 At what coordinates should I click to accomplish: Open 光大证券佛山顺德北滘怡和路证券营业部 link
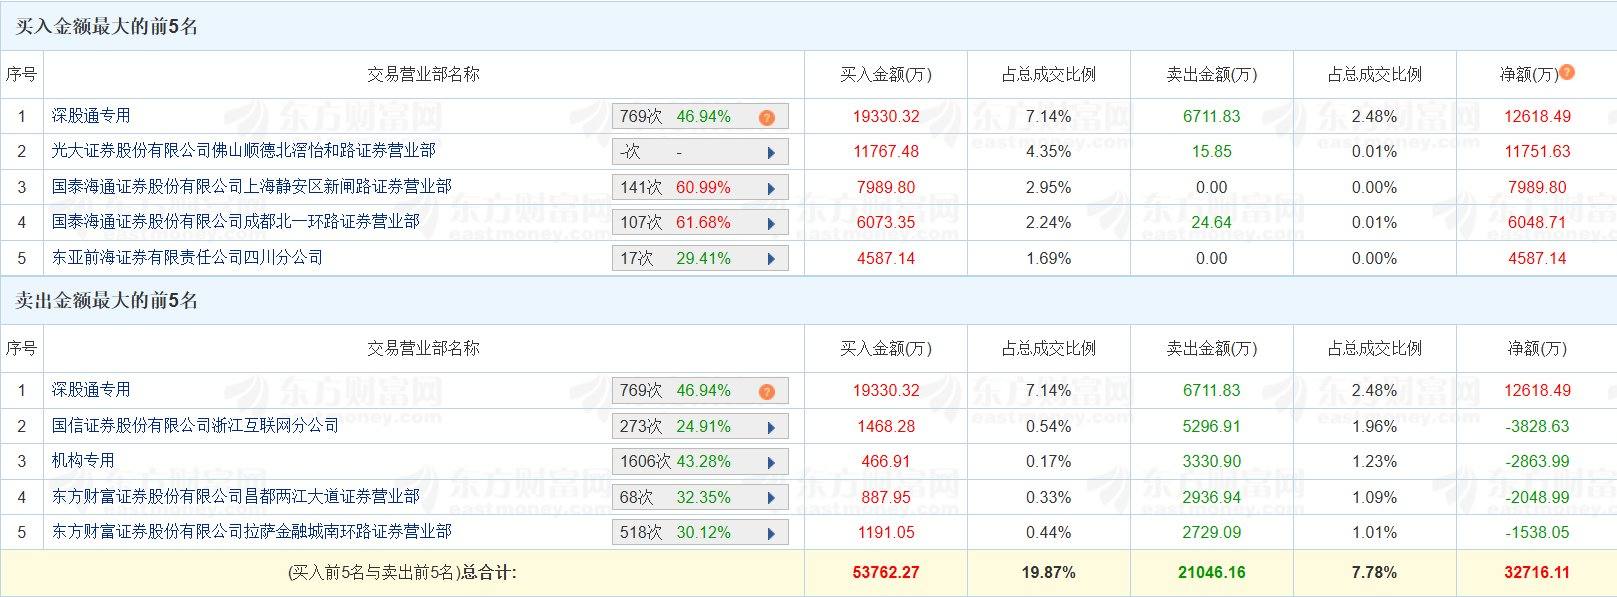click(x=243, y=151)
